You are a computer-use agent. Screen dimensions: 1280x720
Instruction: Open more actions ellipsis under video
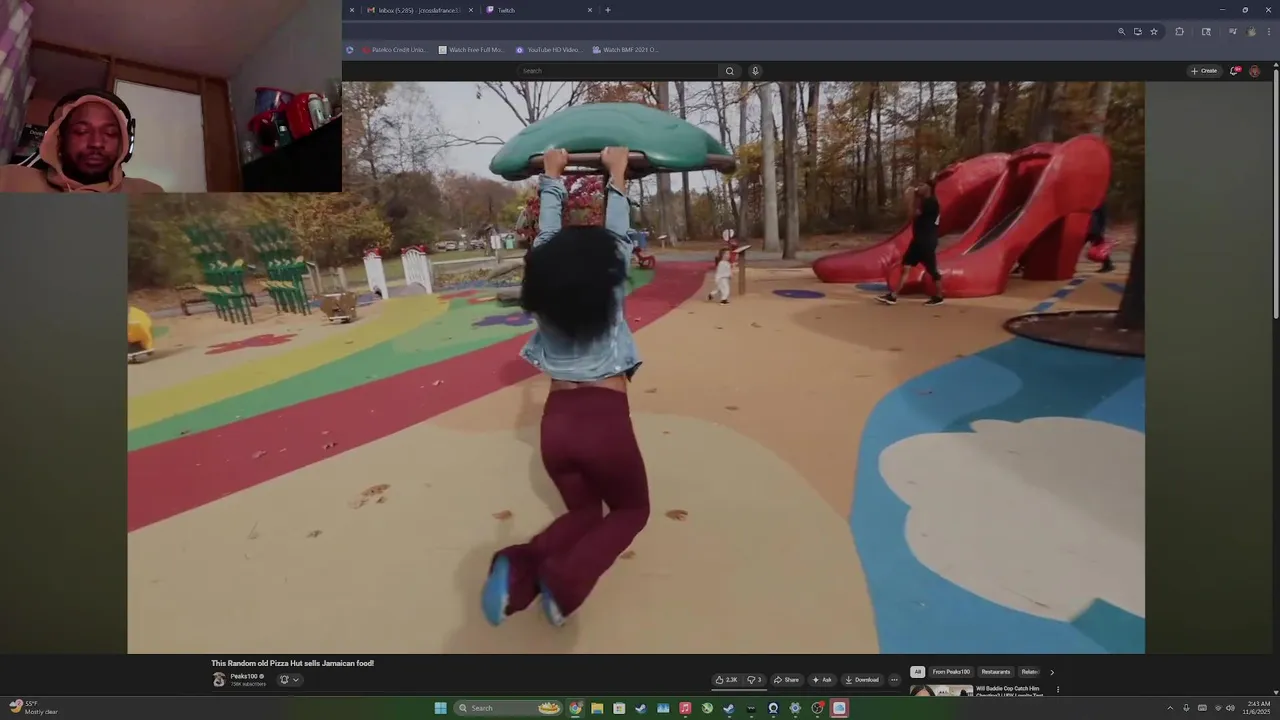pyautogui.click(x=894, y=680)
